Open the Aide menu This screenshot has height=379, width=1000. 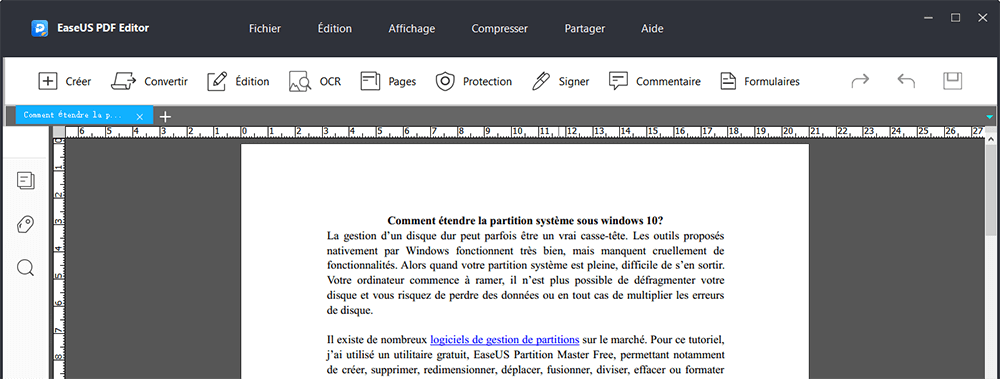point(652,28)
